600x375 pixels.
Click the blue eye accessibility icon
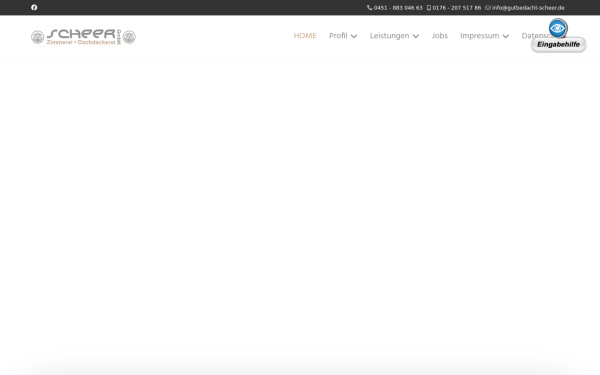pyautogui.click(x=558, y=28)
